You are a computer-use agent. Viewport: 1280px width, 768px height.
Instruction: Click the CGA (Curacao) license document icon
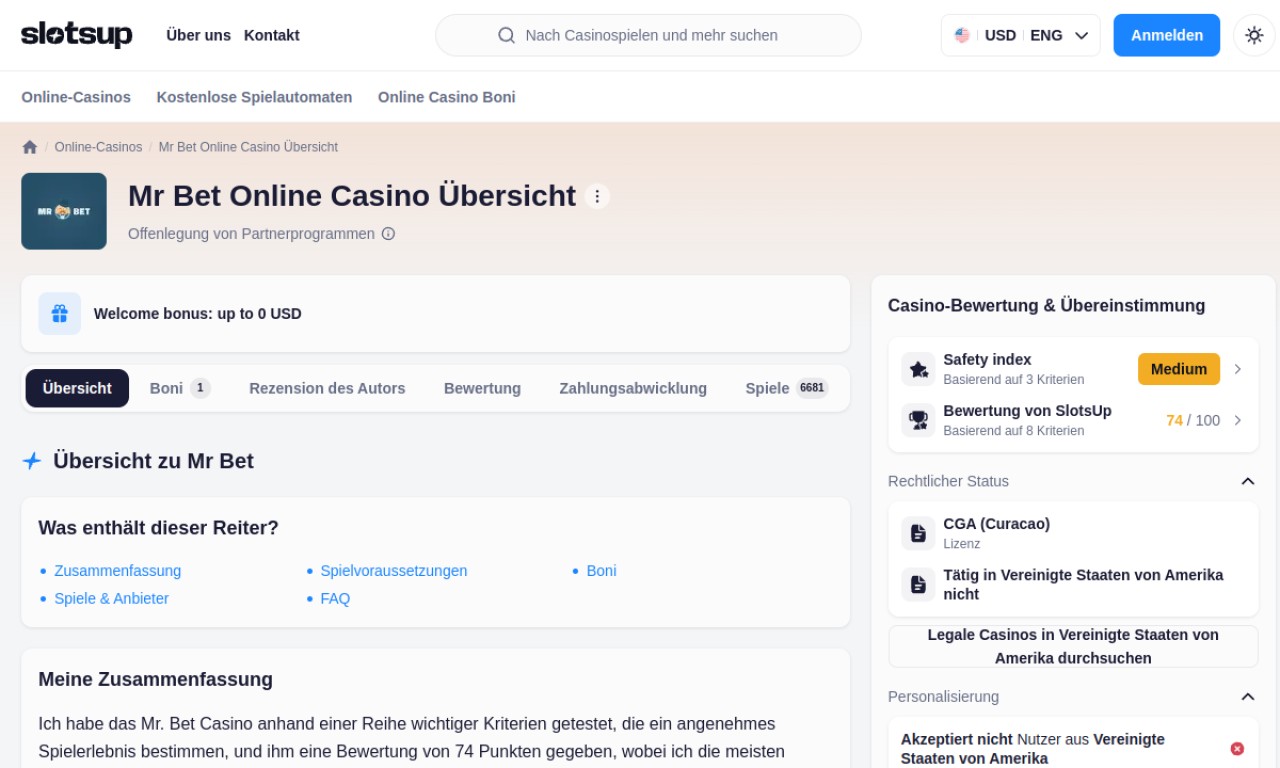click(918, 533)
